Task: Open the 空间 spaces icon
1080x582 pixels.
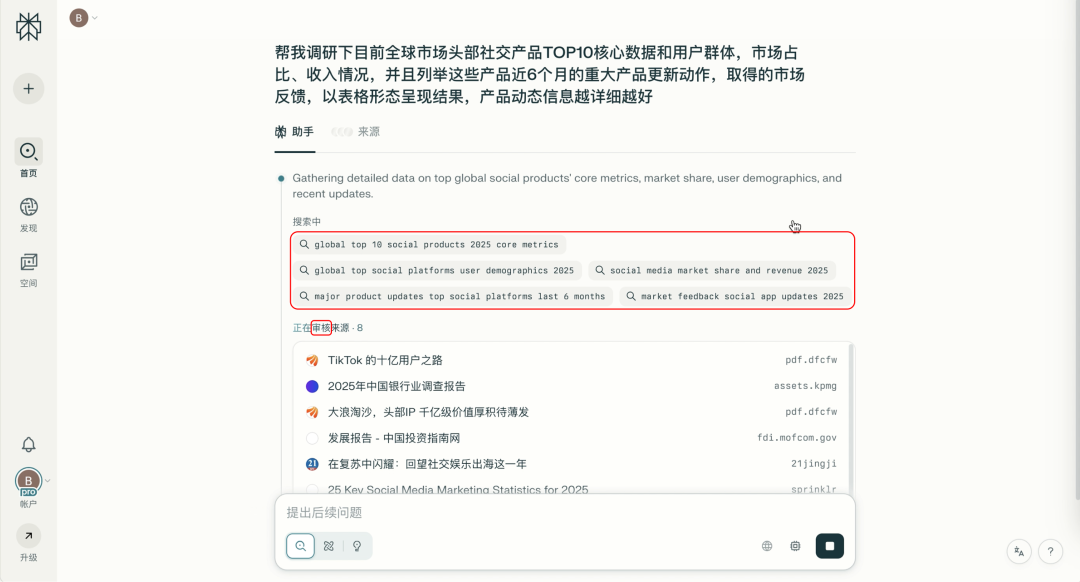Action: tap(28, 262)
